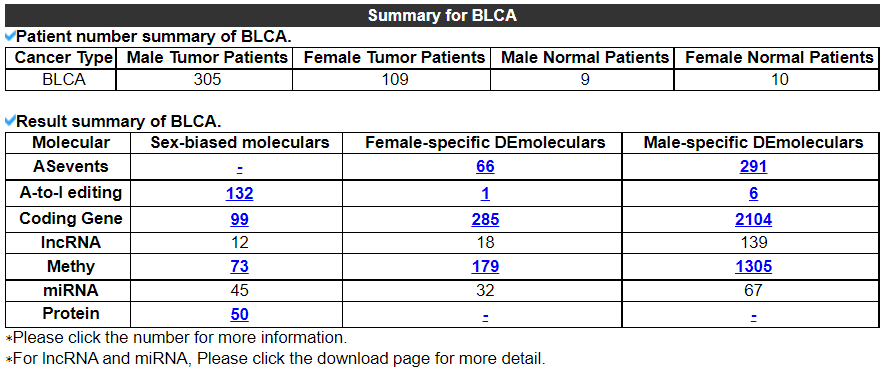Click the checkmark icon beside Patient number summary
The width and height of the screenshot is (886, 373).
tap(10, 37)
